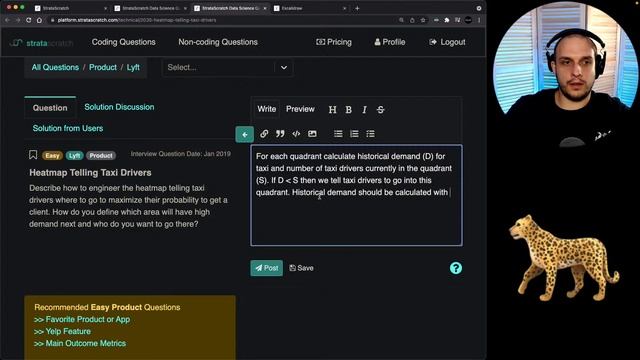This screenshot has height=360, width=640.
Task: Reload the page in the browser
Action: click(29, 20)
